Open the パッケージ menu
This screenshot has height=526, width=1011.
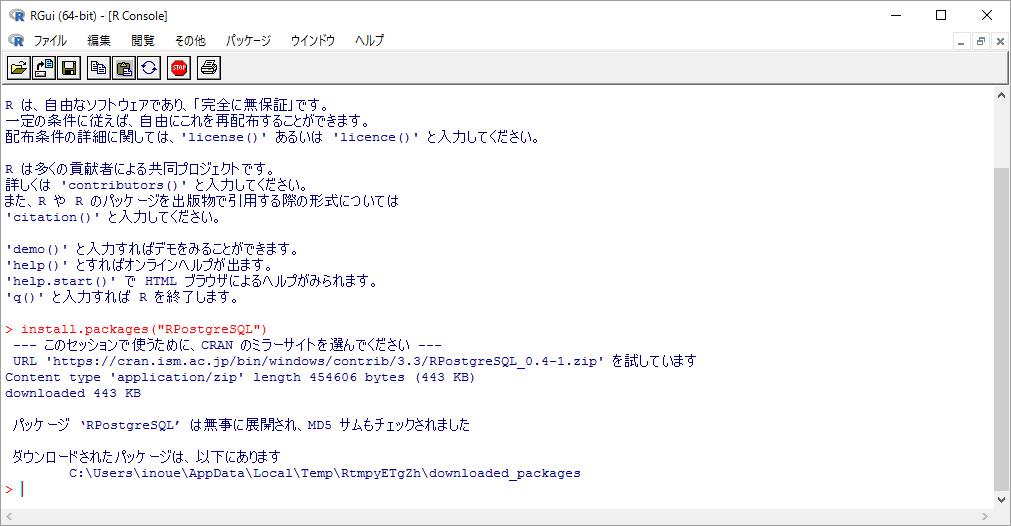tap(248, 41)
